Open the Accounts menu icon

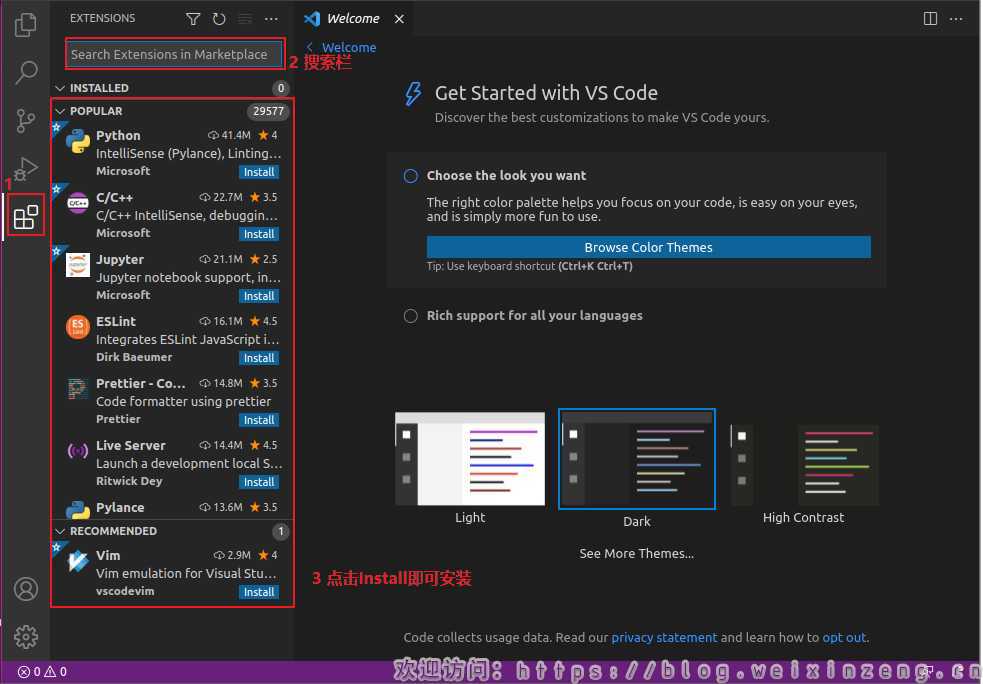(26, 588)
